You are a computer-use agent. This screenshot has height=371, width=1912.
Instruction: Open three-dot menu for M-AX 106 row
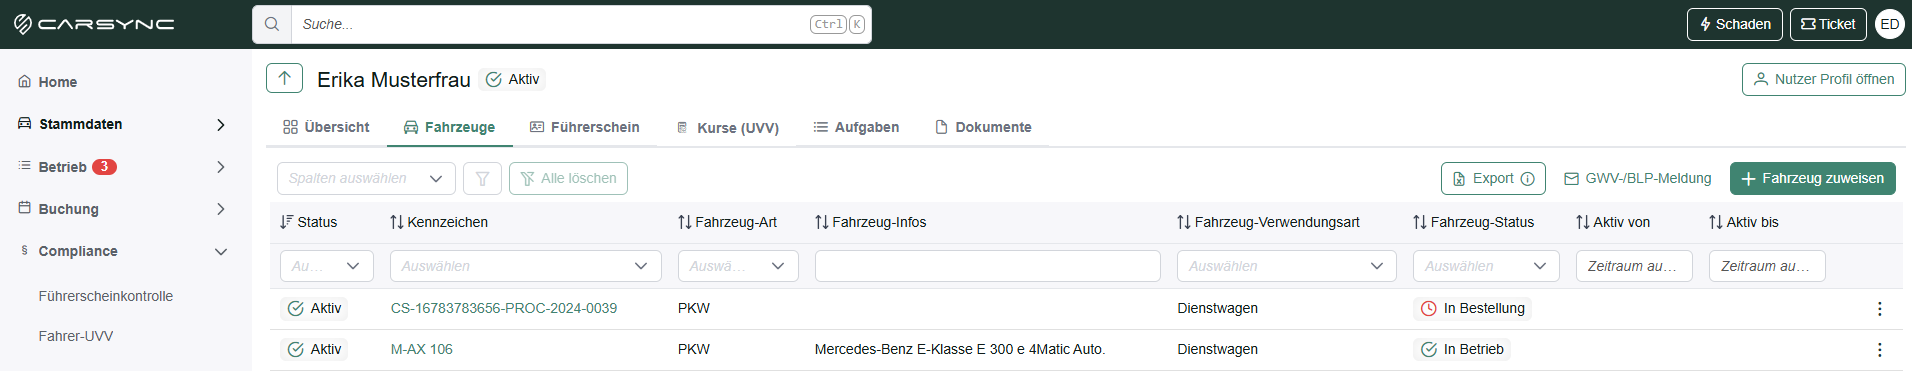click(x=1880, y=349)
